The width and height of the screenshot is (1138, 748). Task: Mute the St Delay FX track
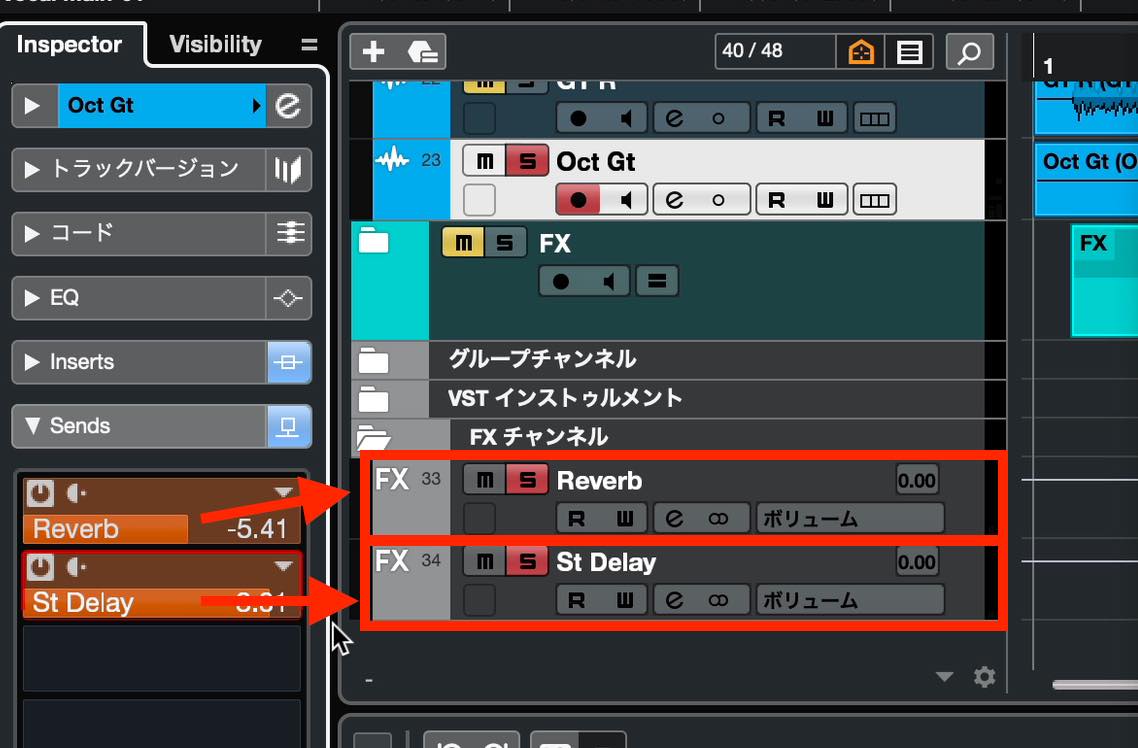click(x=485, y=561)
